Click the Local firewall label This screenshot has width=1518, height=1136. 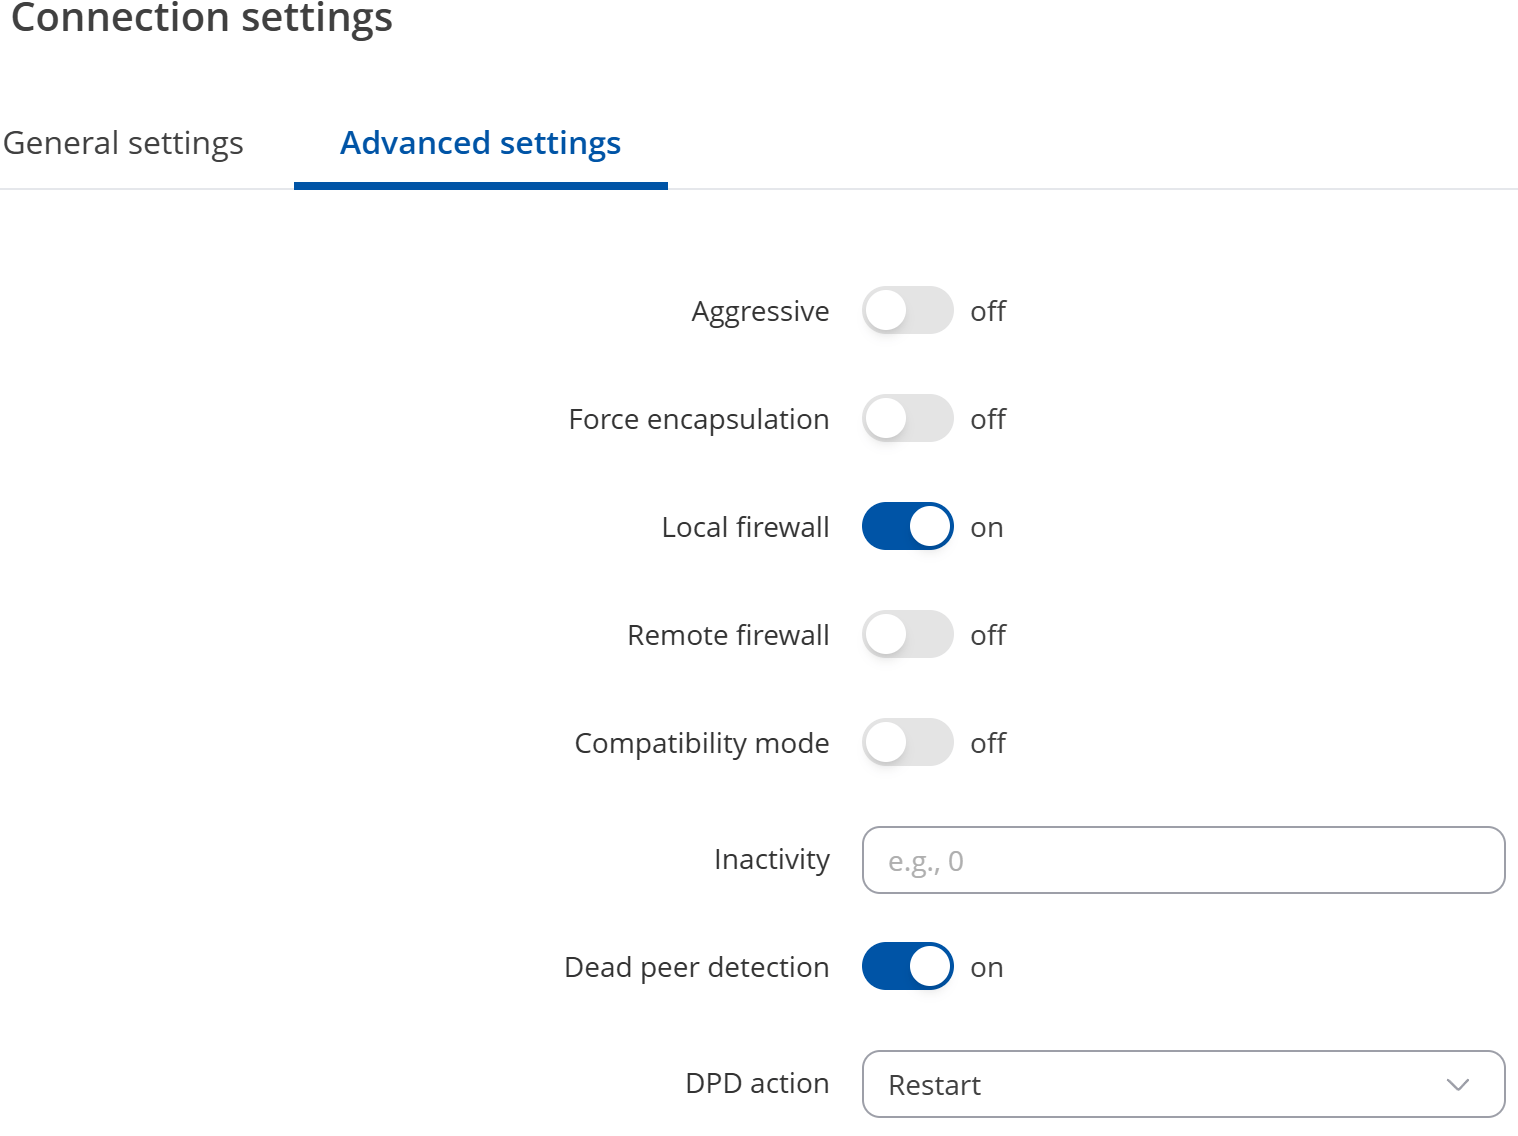coord(744,526)
